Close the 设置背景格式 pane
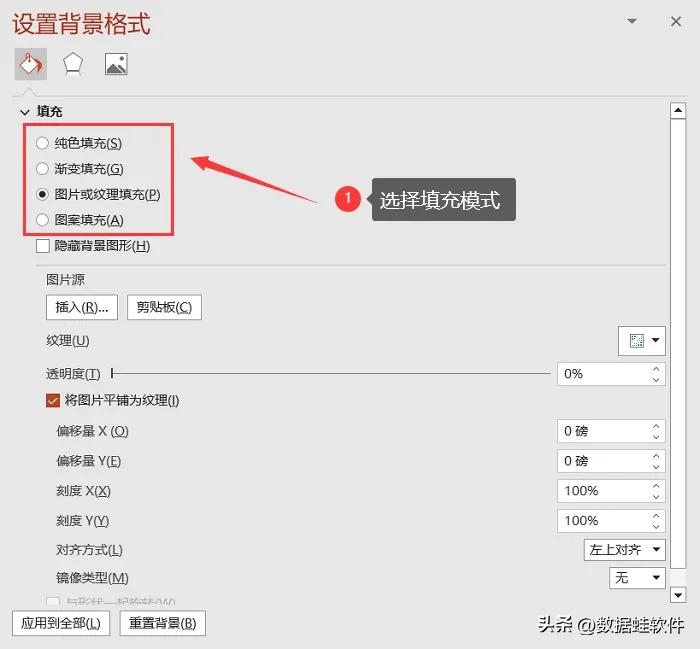Viewport: 700px width, 649px height. (x=676, y=21)
